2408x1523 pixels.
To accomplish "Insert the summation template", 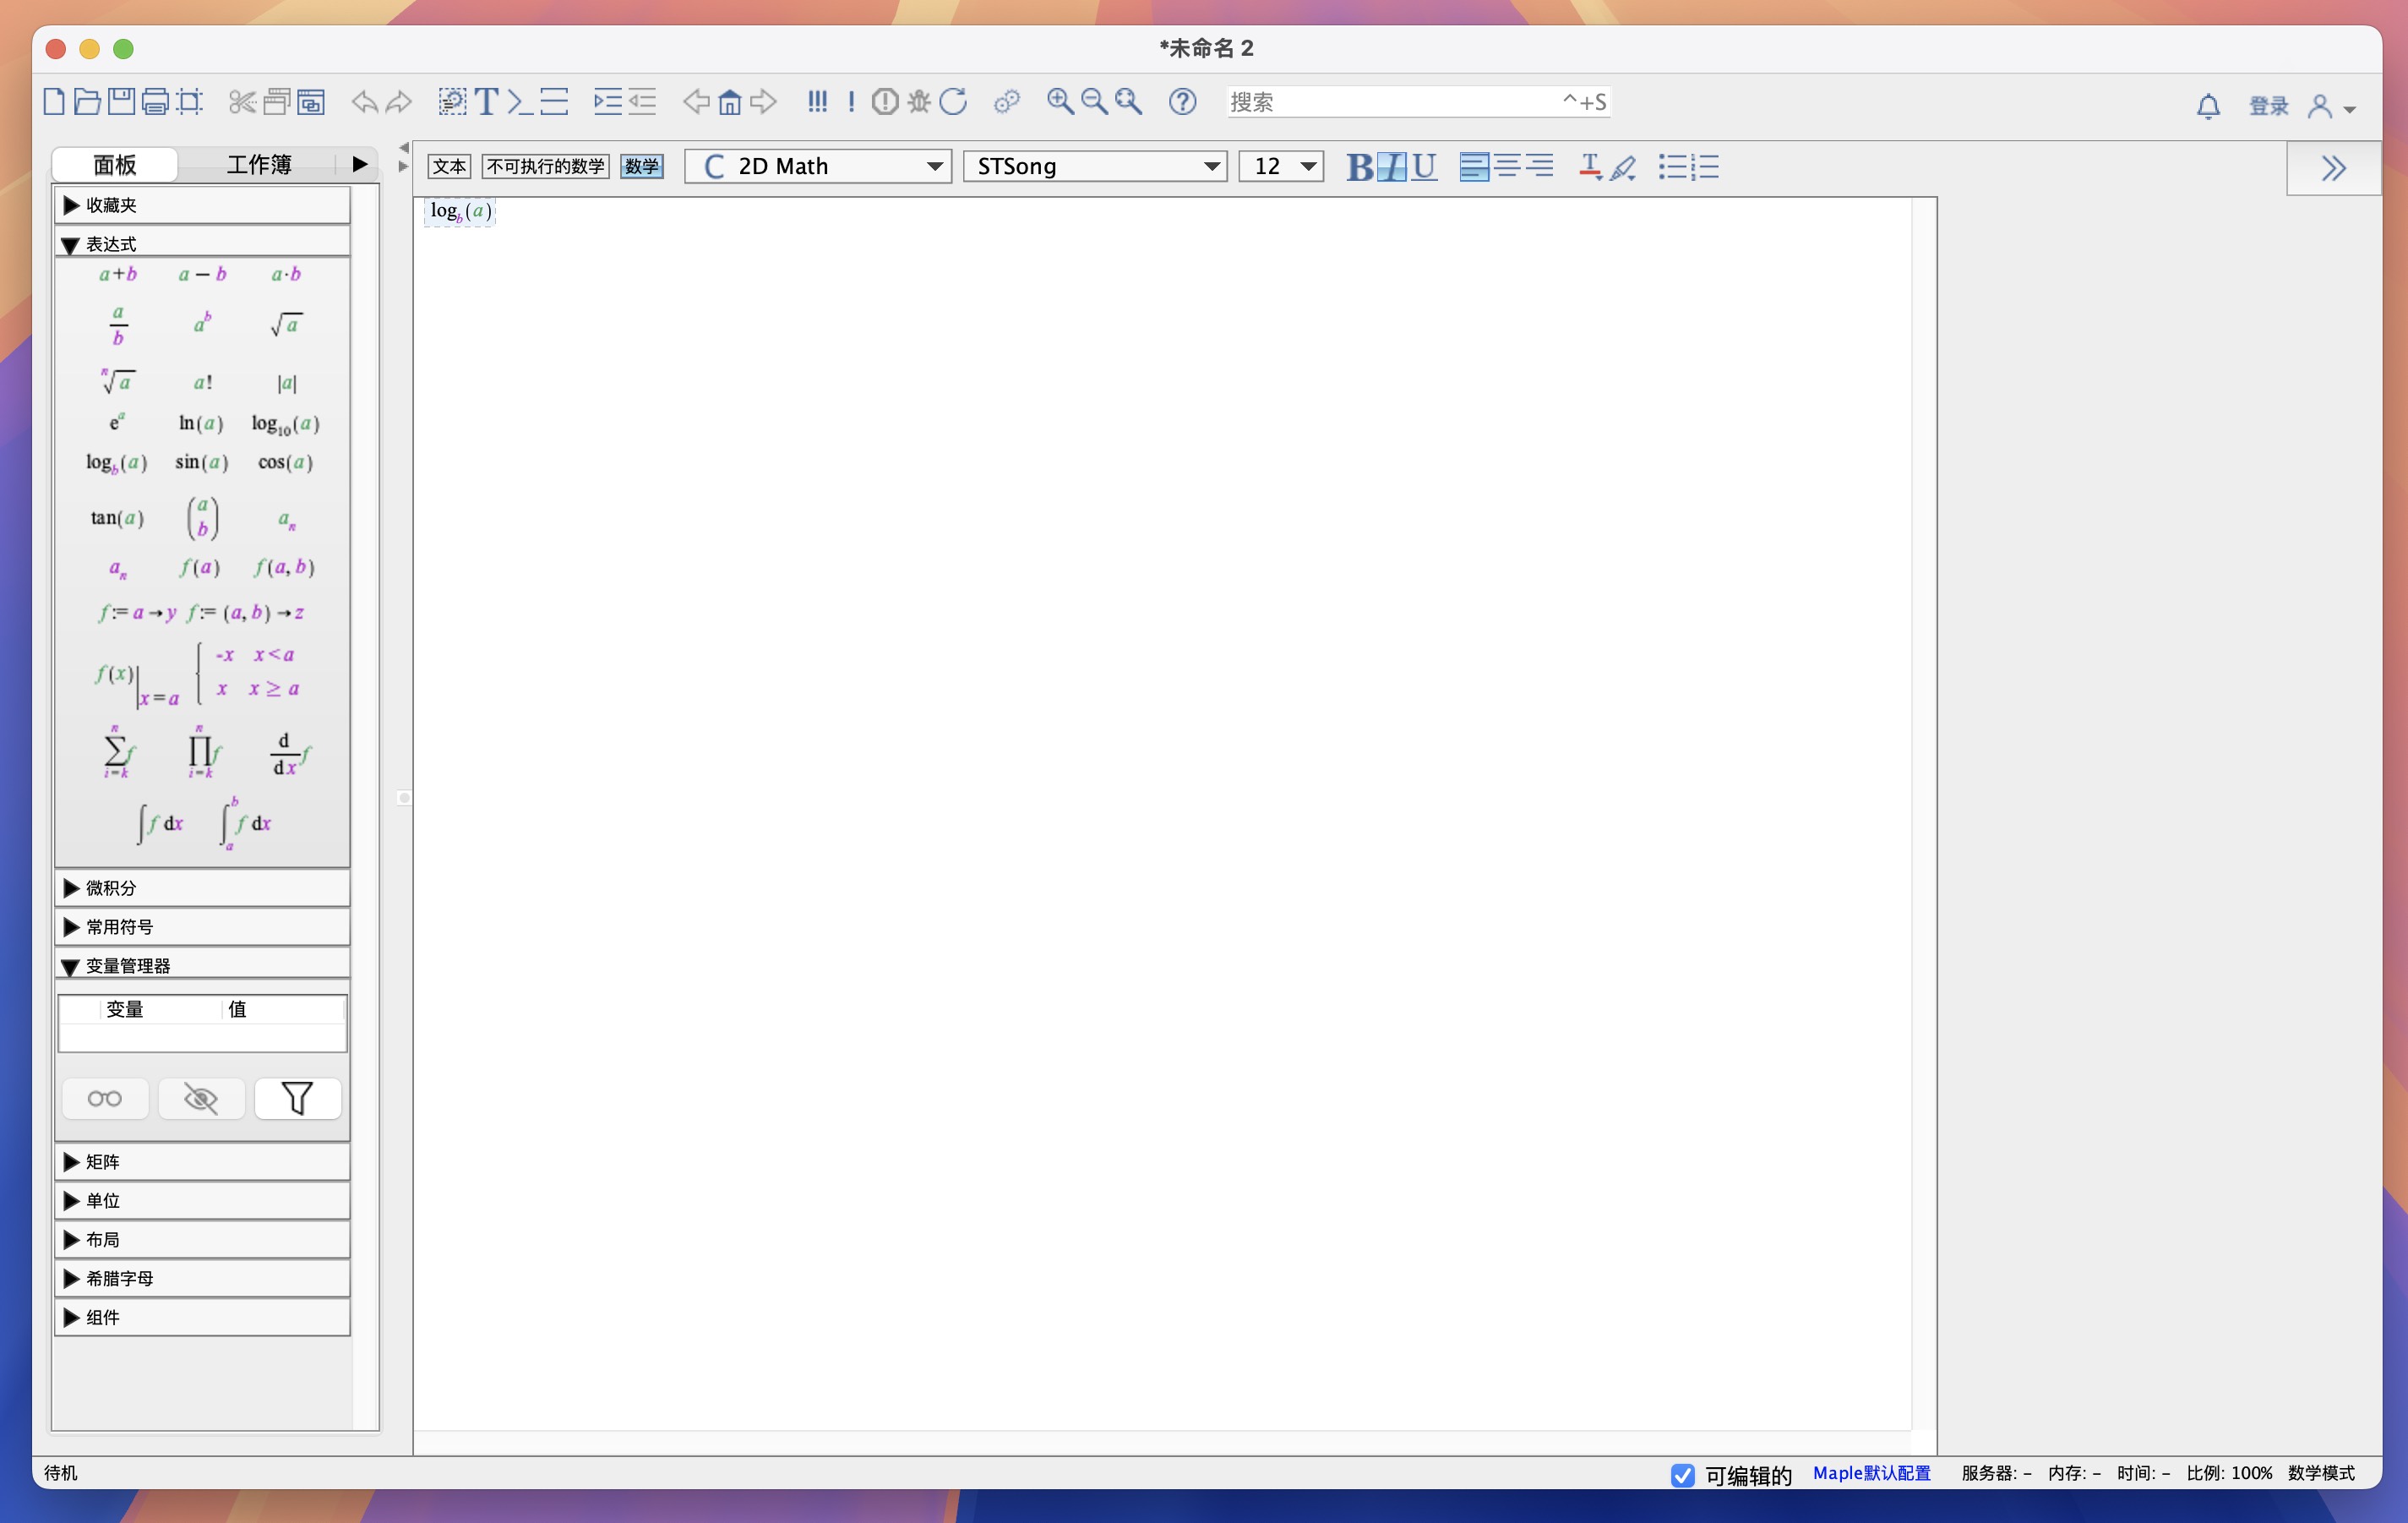I will click(118, 753).
